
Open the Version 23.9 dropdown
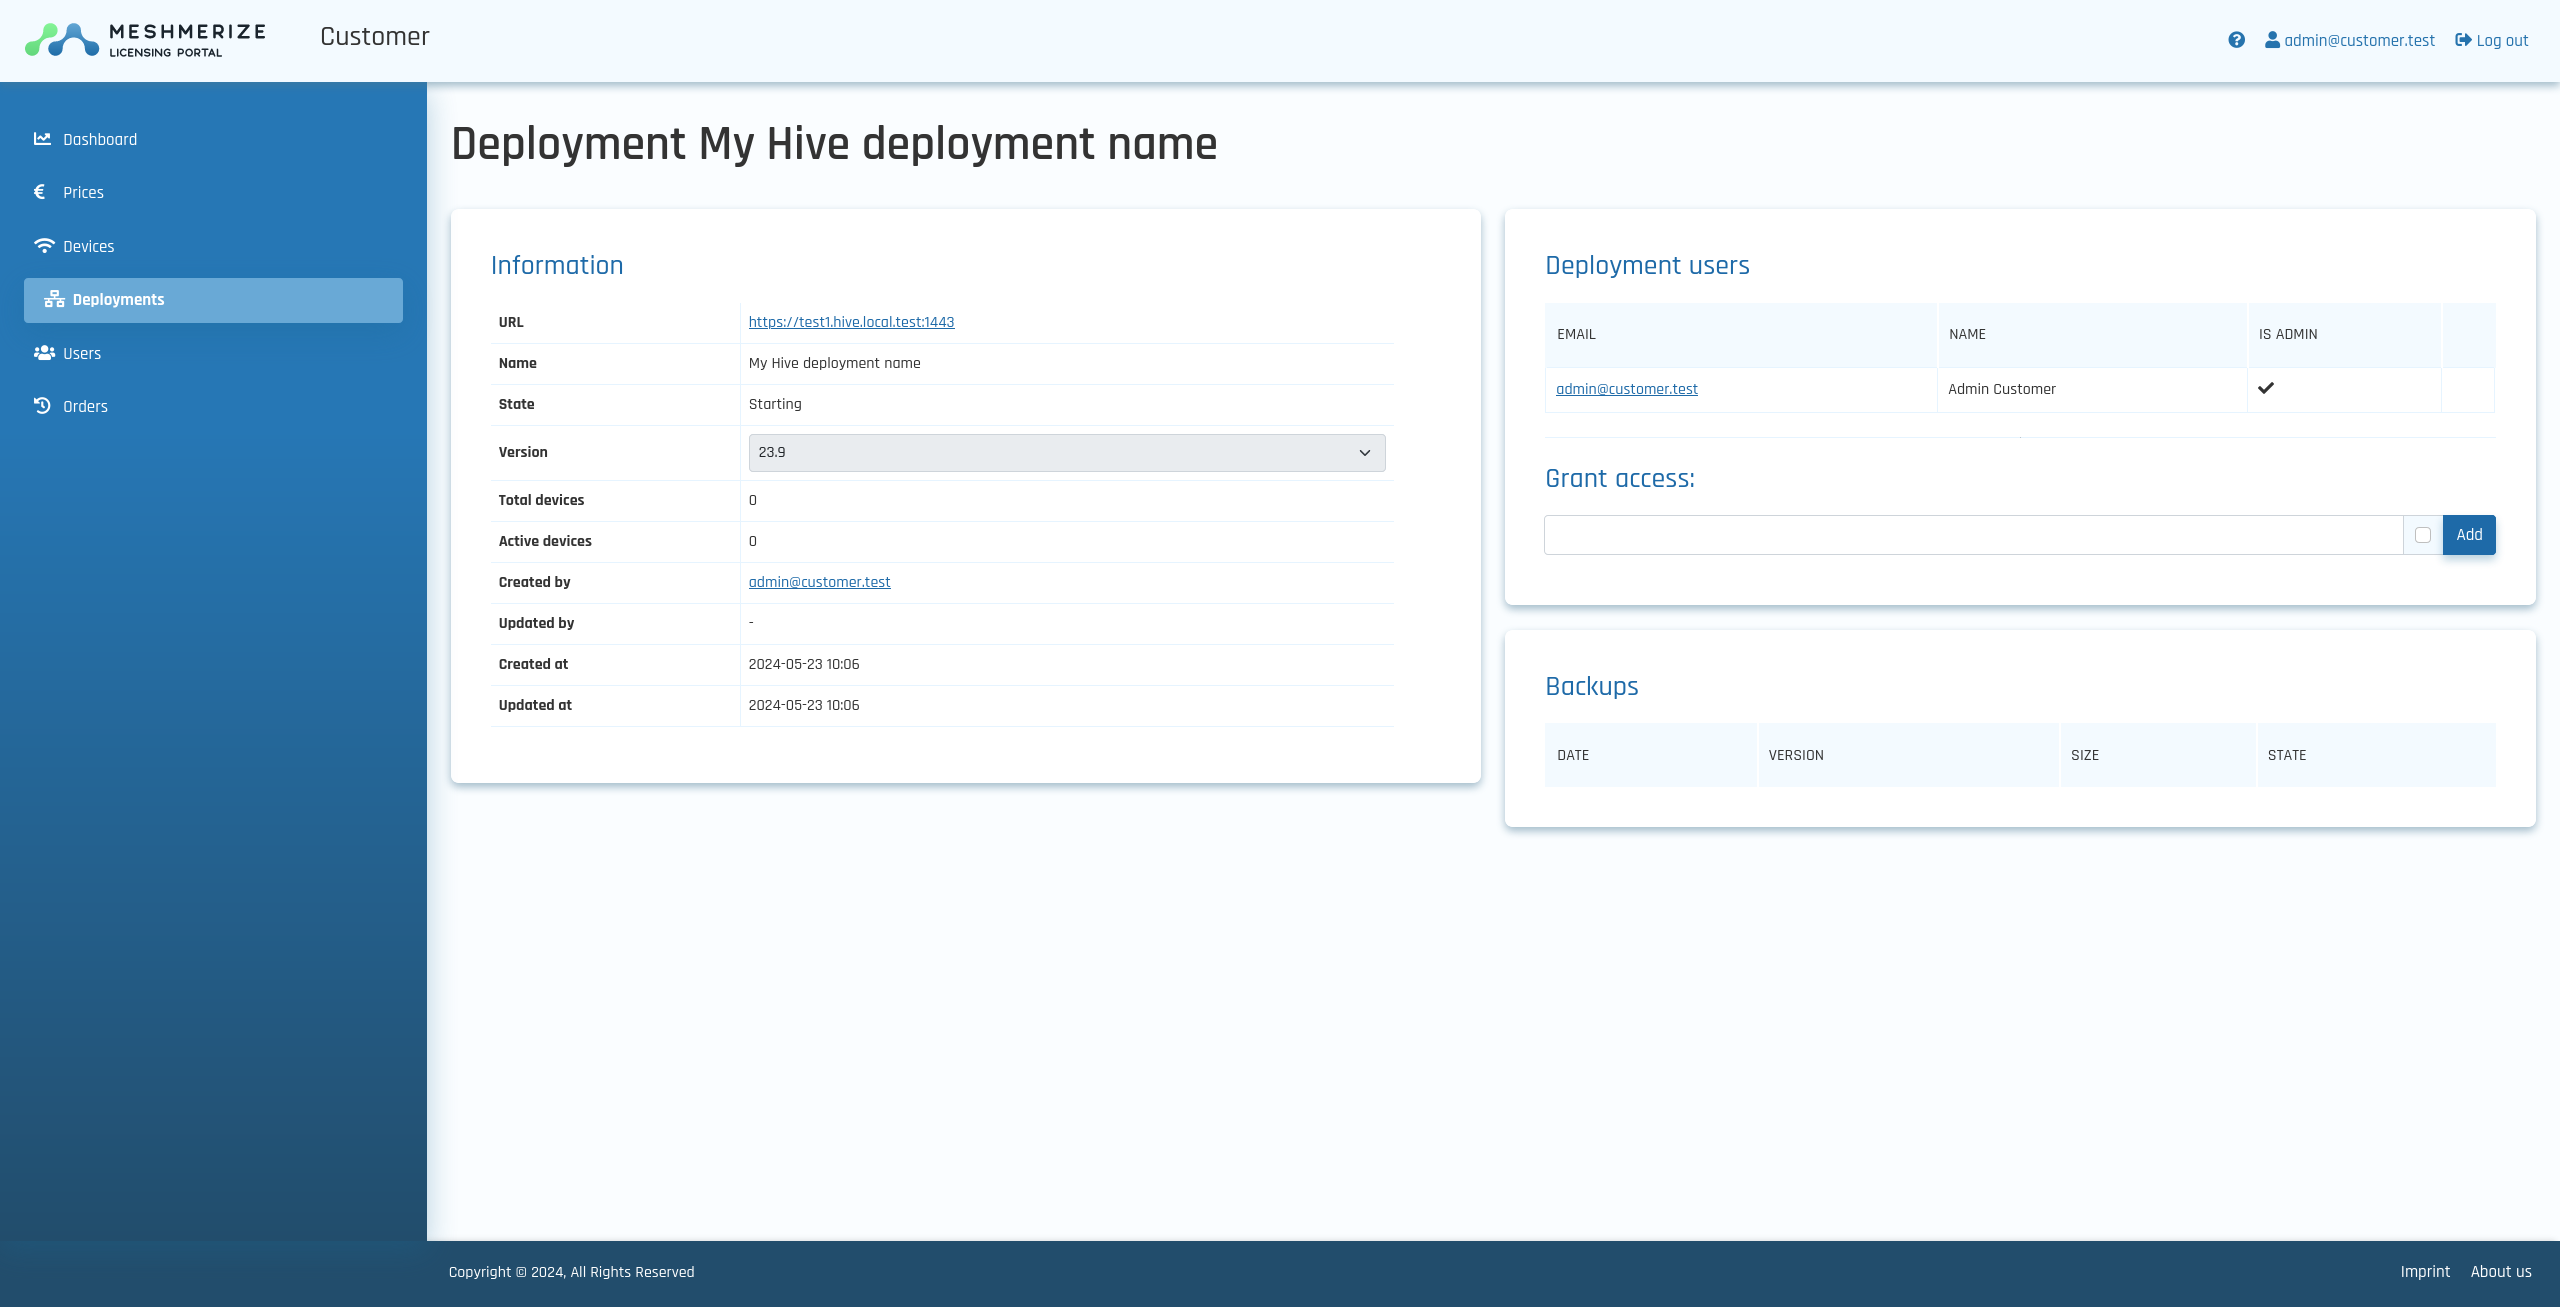(1066, 453)
